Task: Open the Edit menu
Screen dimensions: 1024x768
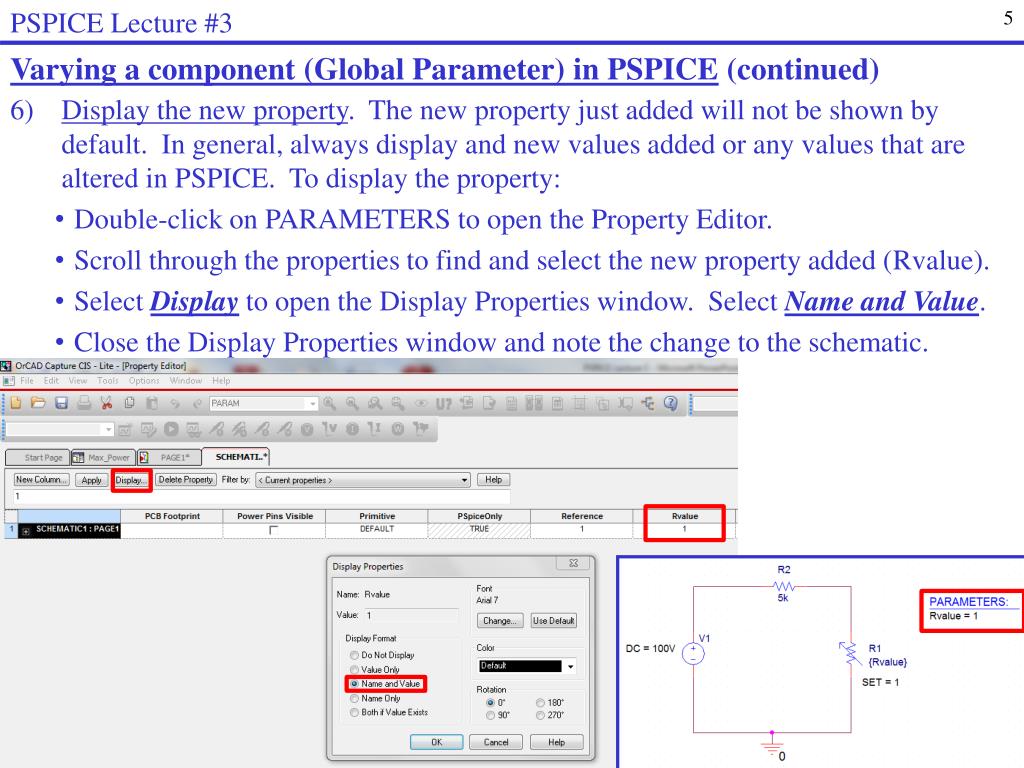Action: click(x=51, y=381)
